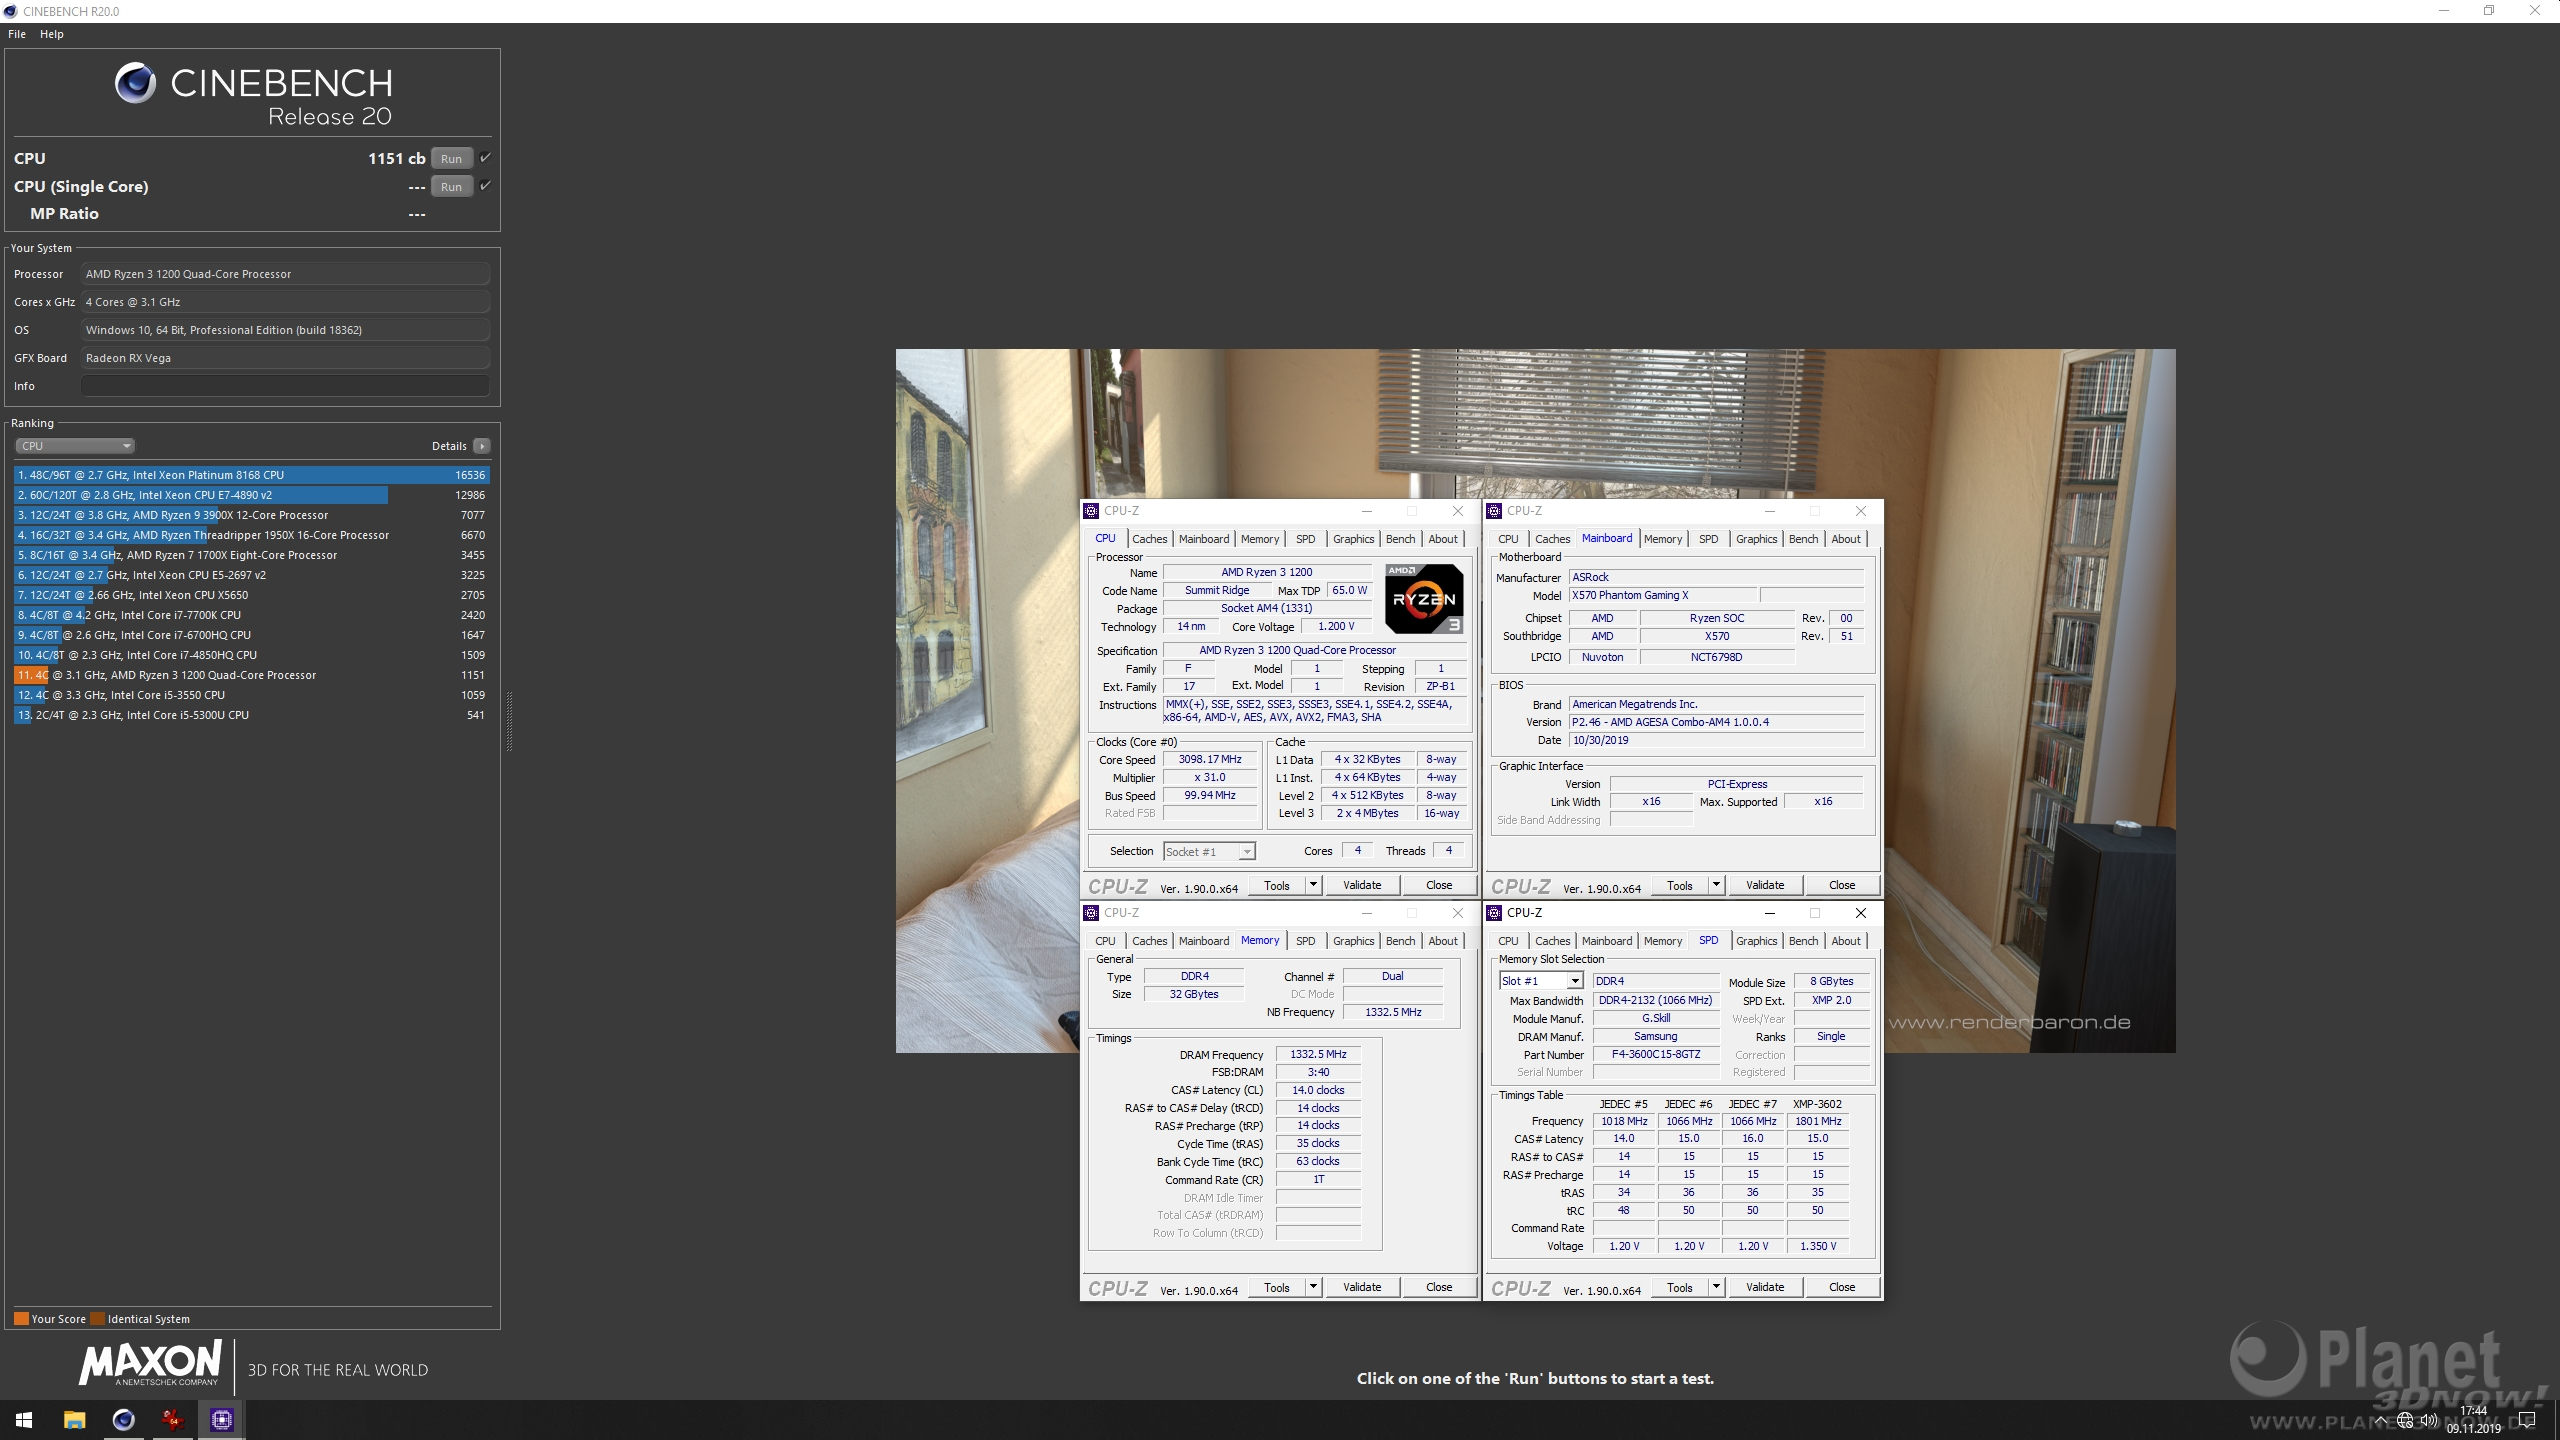2560x1440 pixels.
Task: Click the Identical System brown swatch
Action: [97, 1318]
